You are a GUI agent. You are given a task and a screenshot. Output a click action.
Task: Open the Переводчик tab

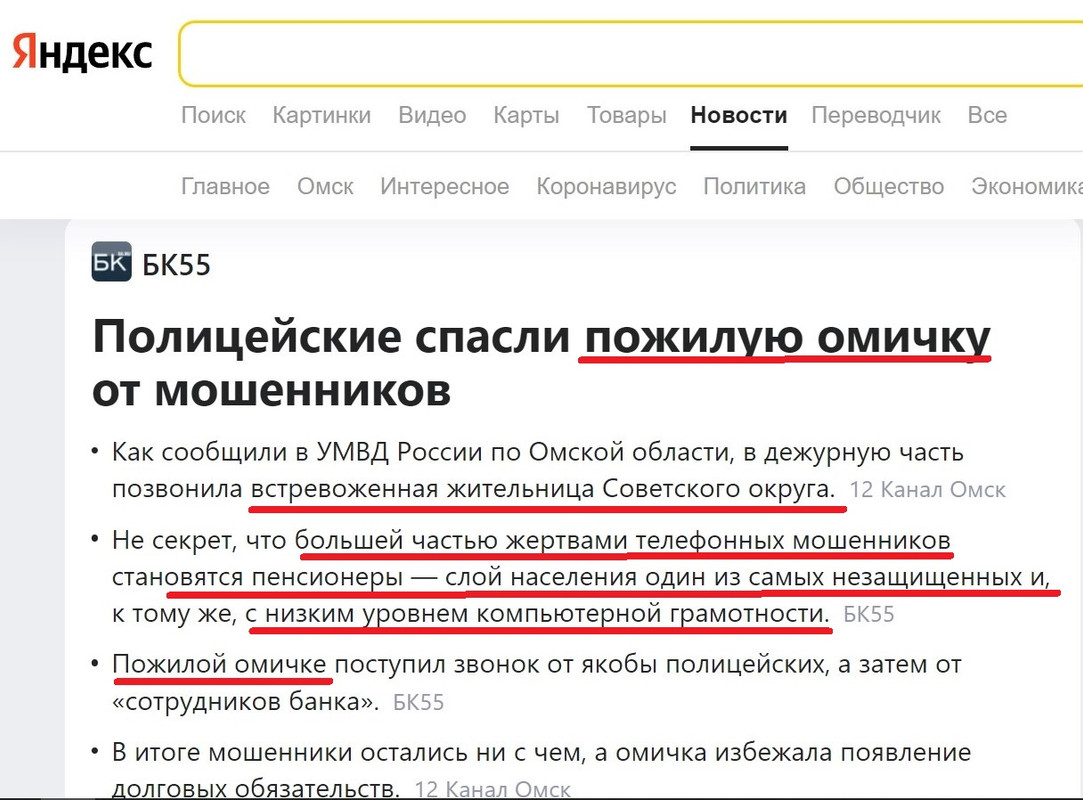coord(876,115)
